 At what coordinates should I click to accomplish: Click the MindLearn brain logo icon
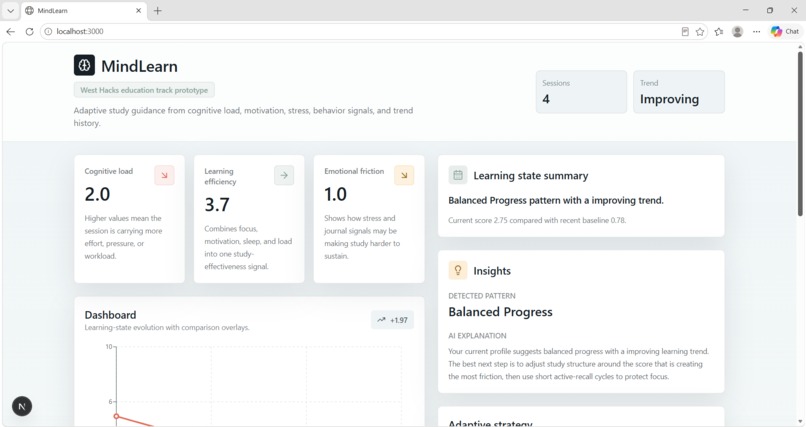[x=84, y=65]
